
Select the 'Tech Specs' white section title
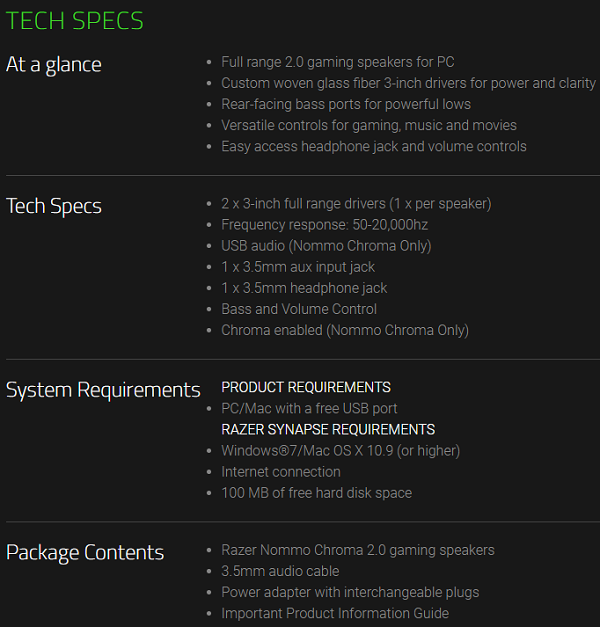pyautogui.click(x=54, y=206)
